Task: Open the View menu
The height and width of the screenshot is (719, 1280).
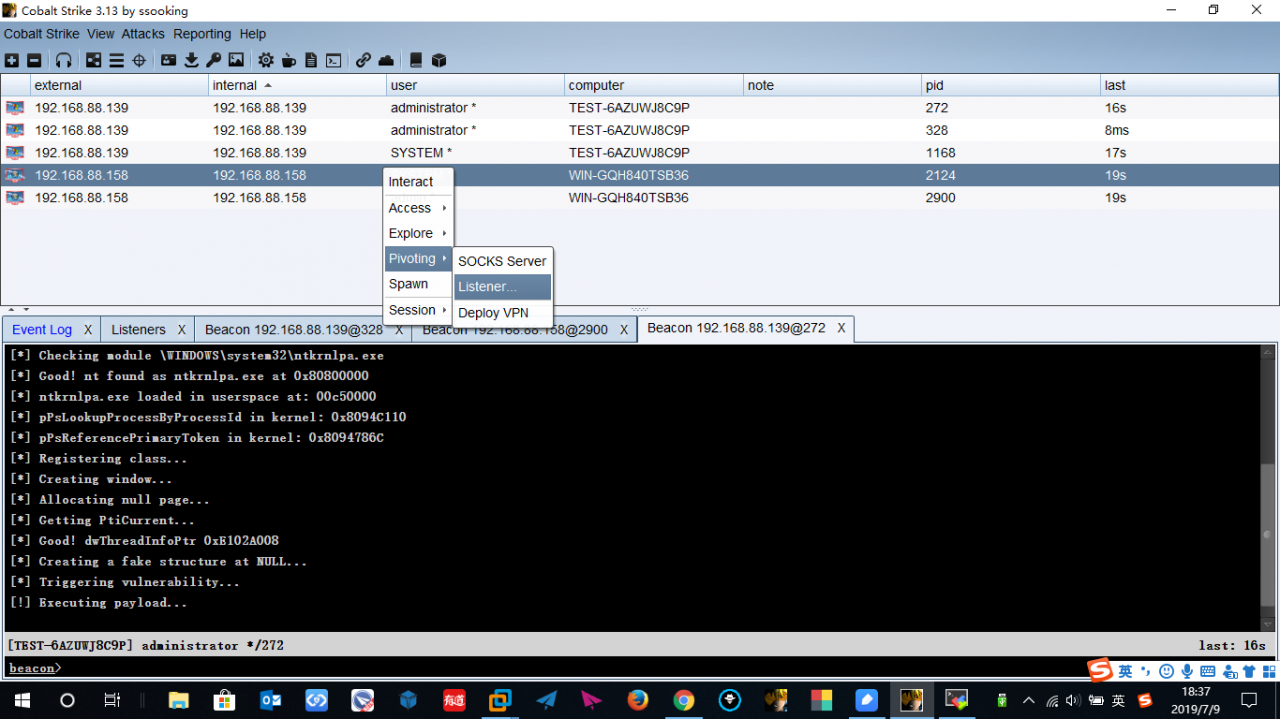Action: pos(100,34)
